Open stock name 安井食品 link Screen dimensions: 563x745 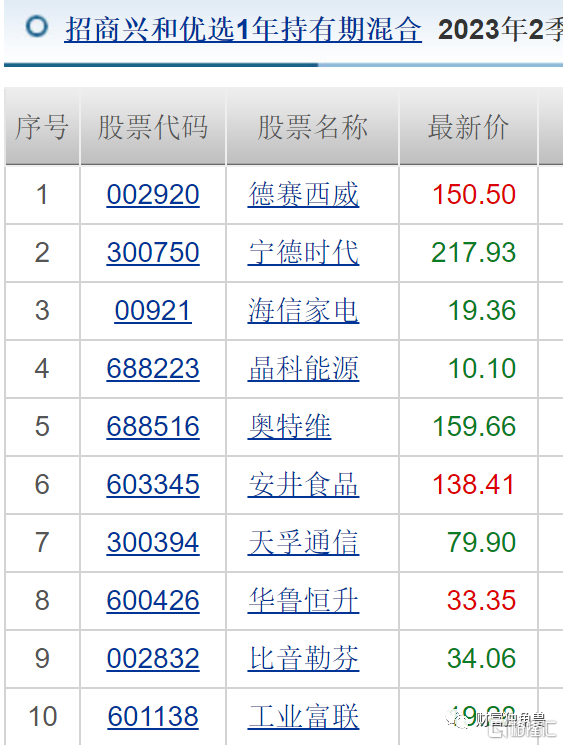click(304, 485)
